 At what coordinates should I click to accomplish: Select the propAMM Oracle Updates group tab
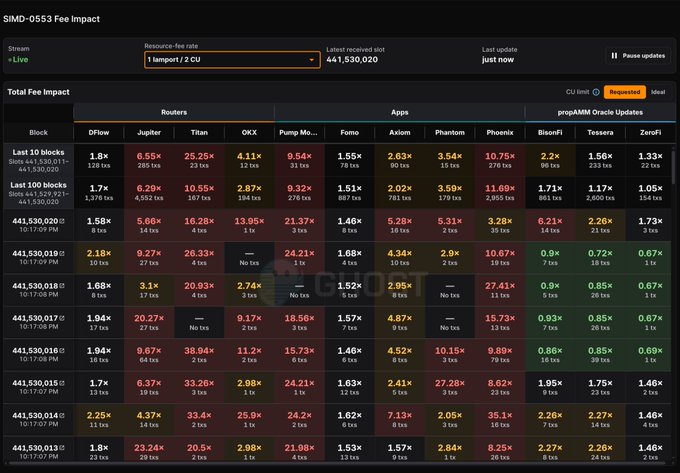tap(600, 112)
